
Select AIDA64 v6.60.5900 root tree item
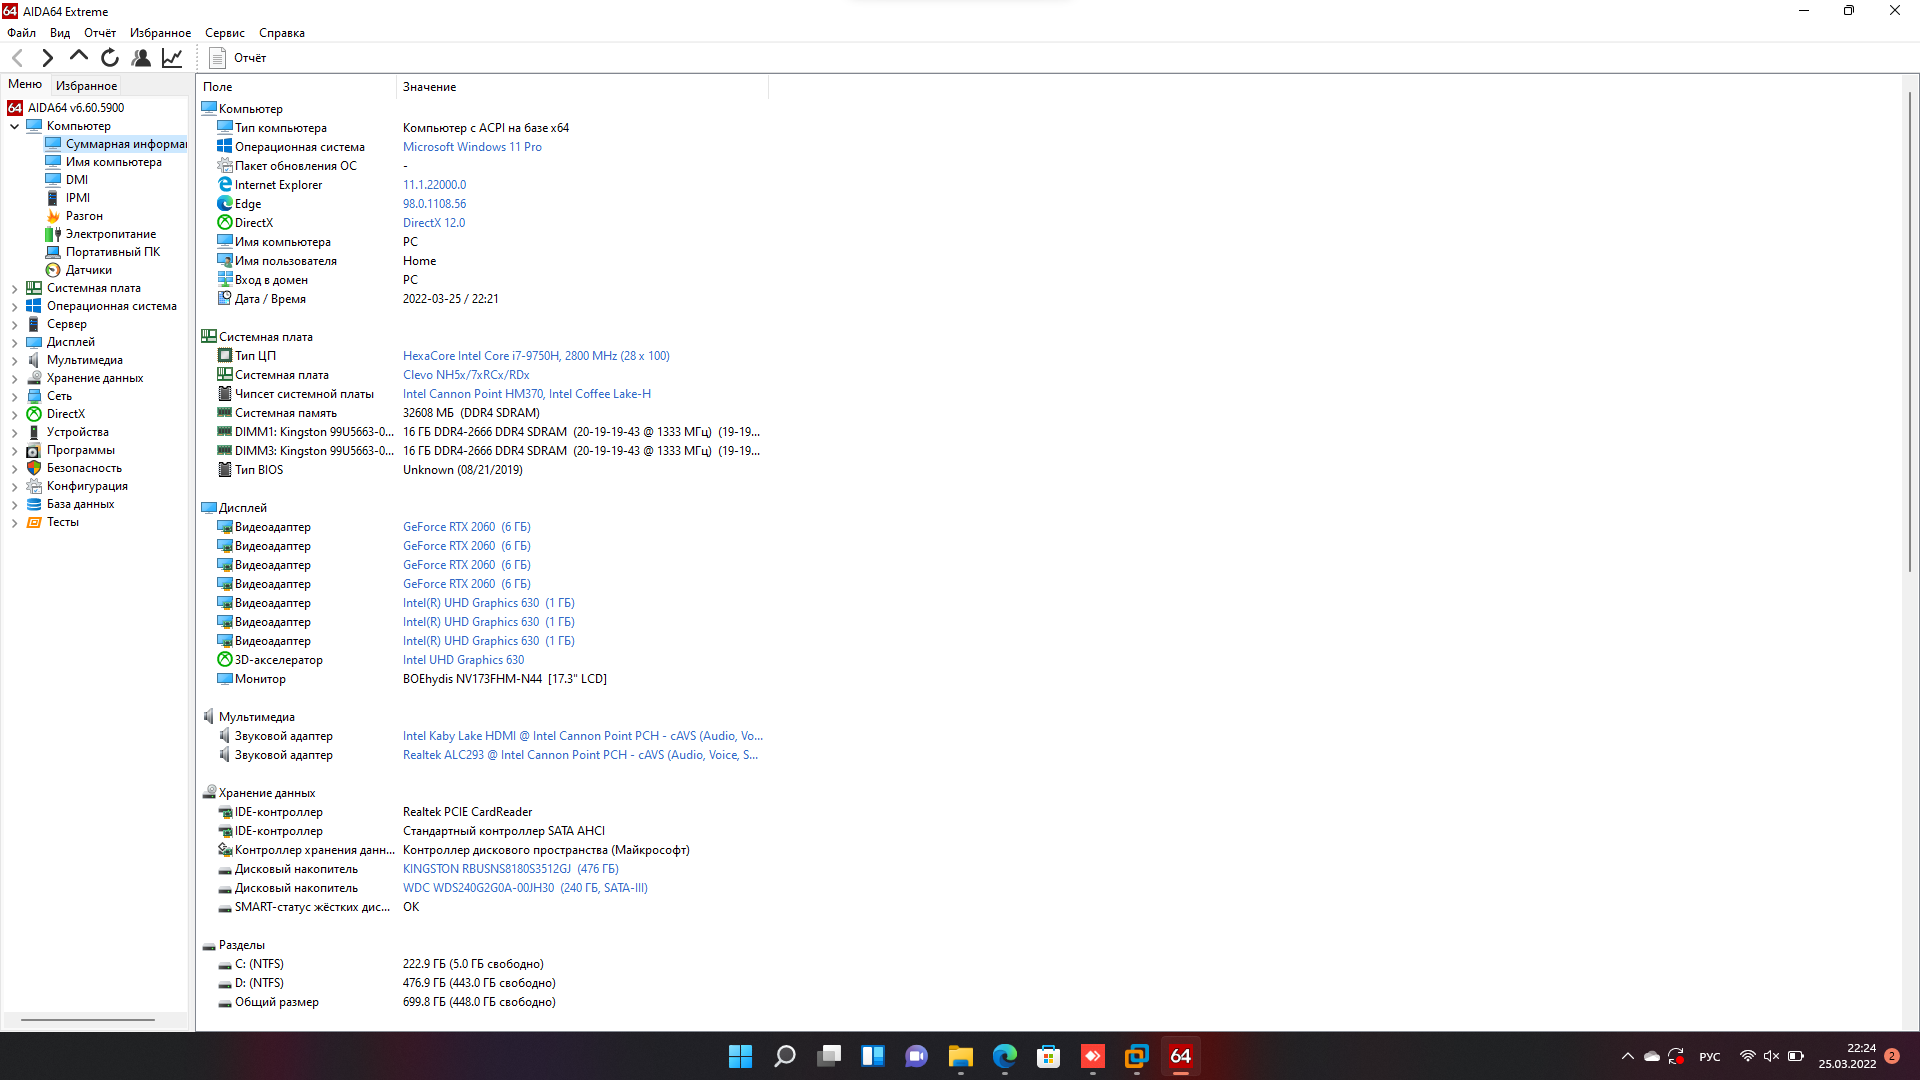point(66,108)
